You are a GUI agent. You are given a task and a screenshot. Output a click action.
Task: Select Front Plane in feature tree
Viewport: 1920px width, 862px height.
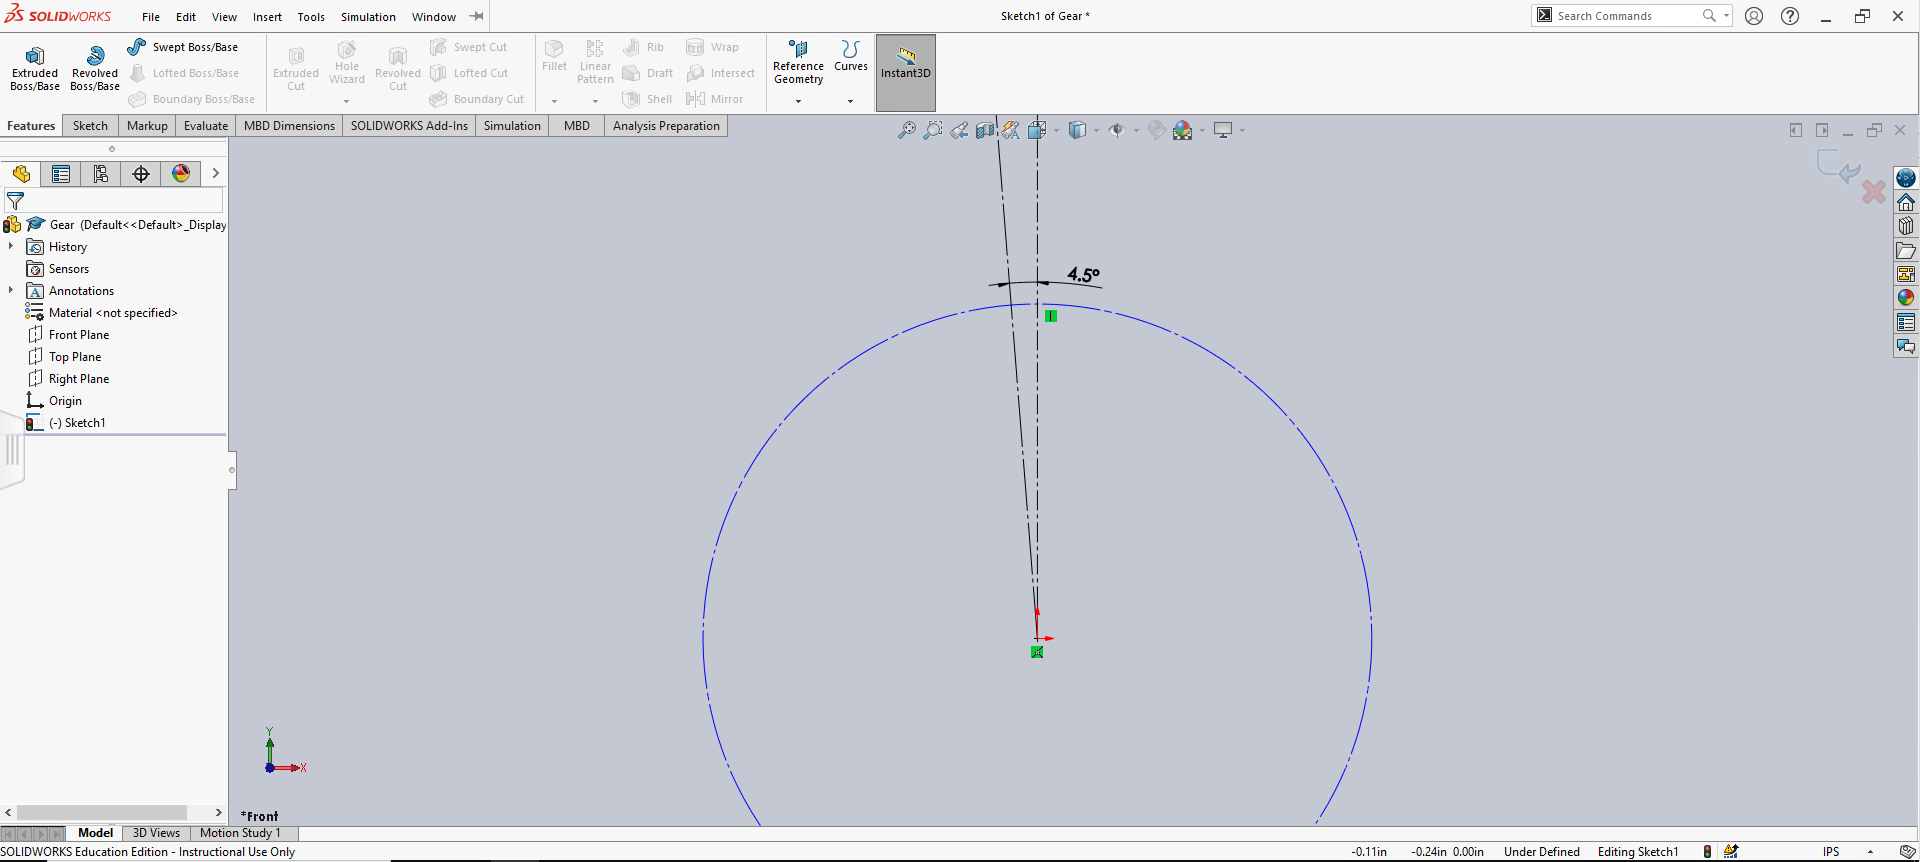79,335
